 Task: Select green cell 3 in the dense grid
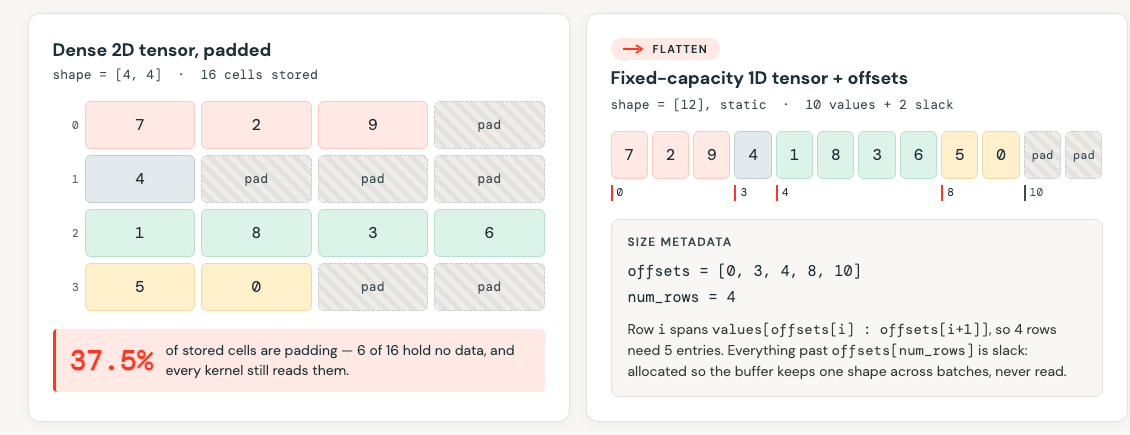pyautogui.click(x=373, y=233)
